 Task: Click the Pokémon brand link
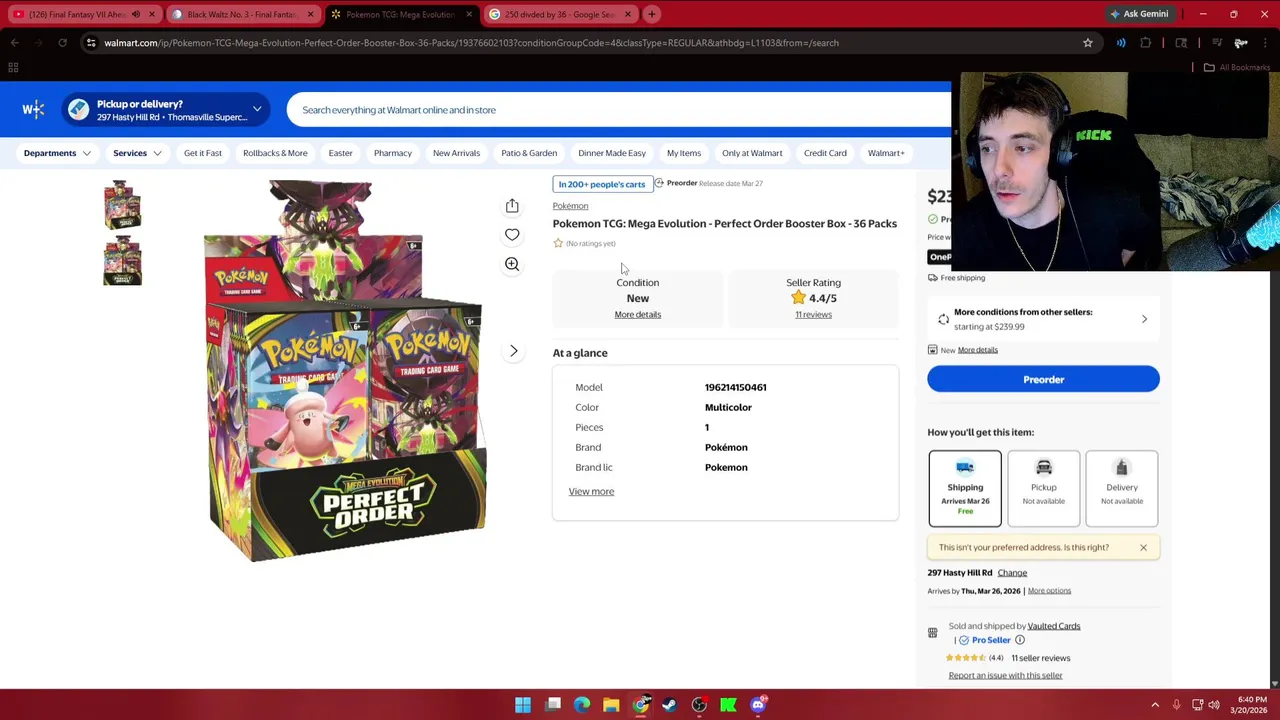tap(570, 206)
